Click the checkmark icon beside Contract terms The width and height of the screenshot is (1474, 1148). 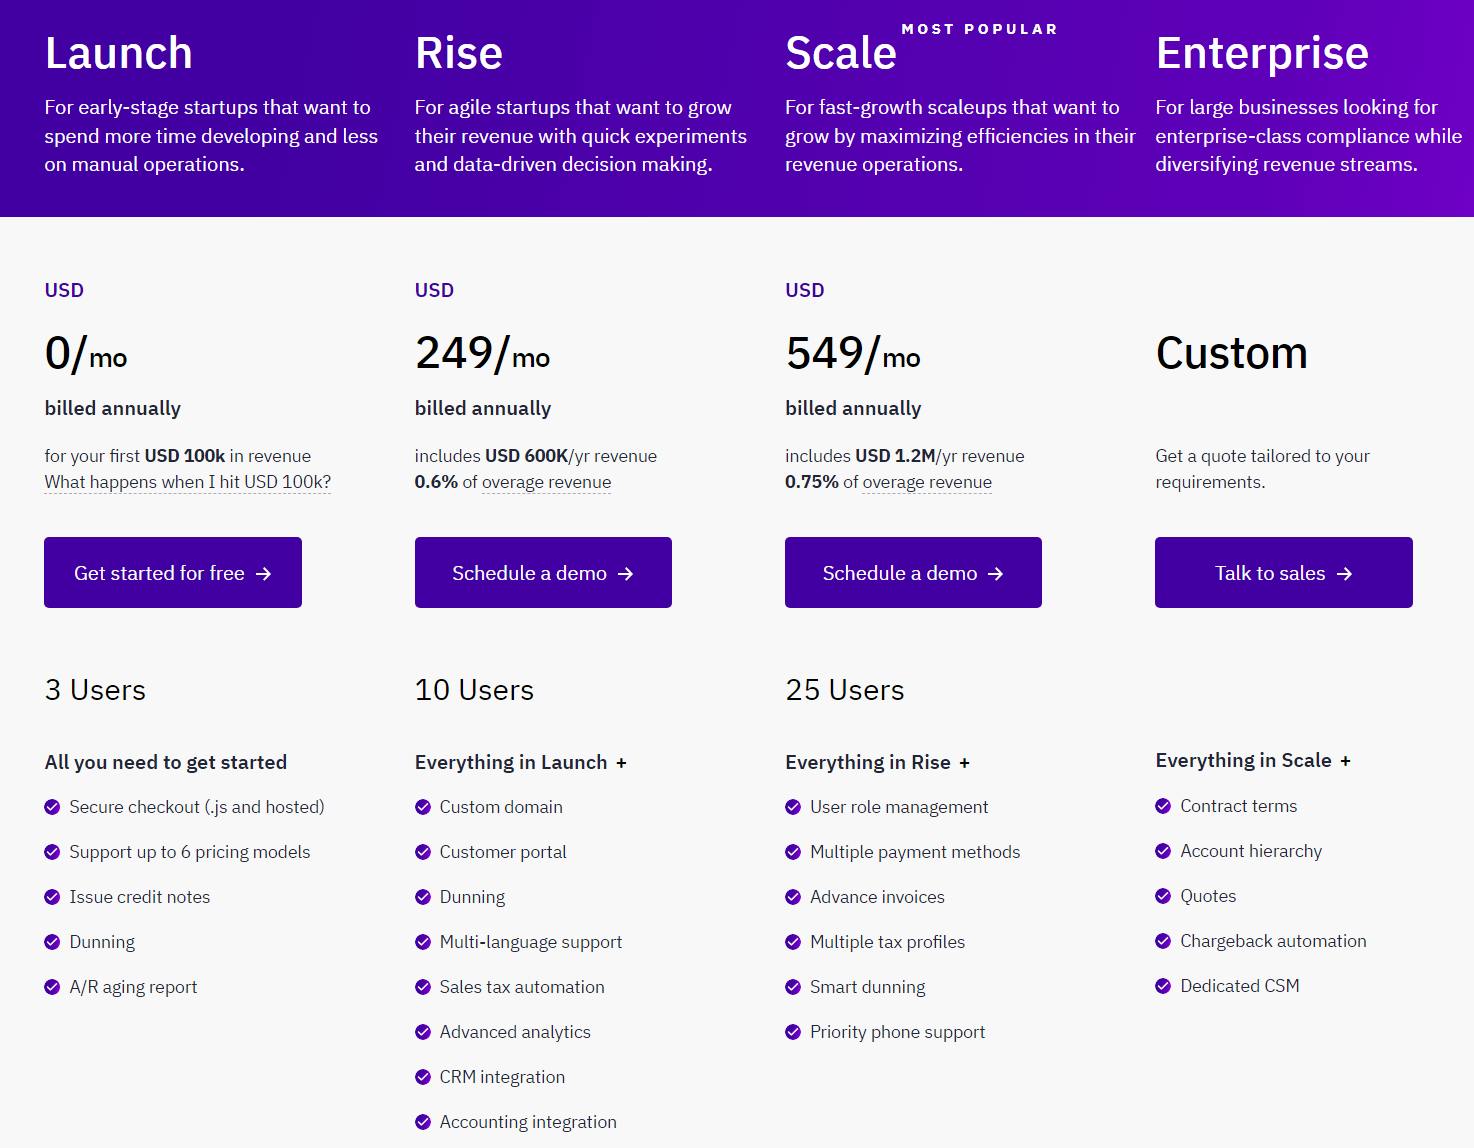[x=1163, y=806]
